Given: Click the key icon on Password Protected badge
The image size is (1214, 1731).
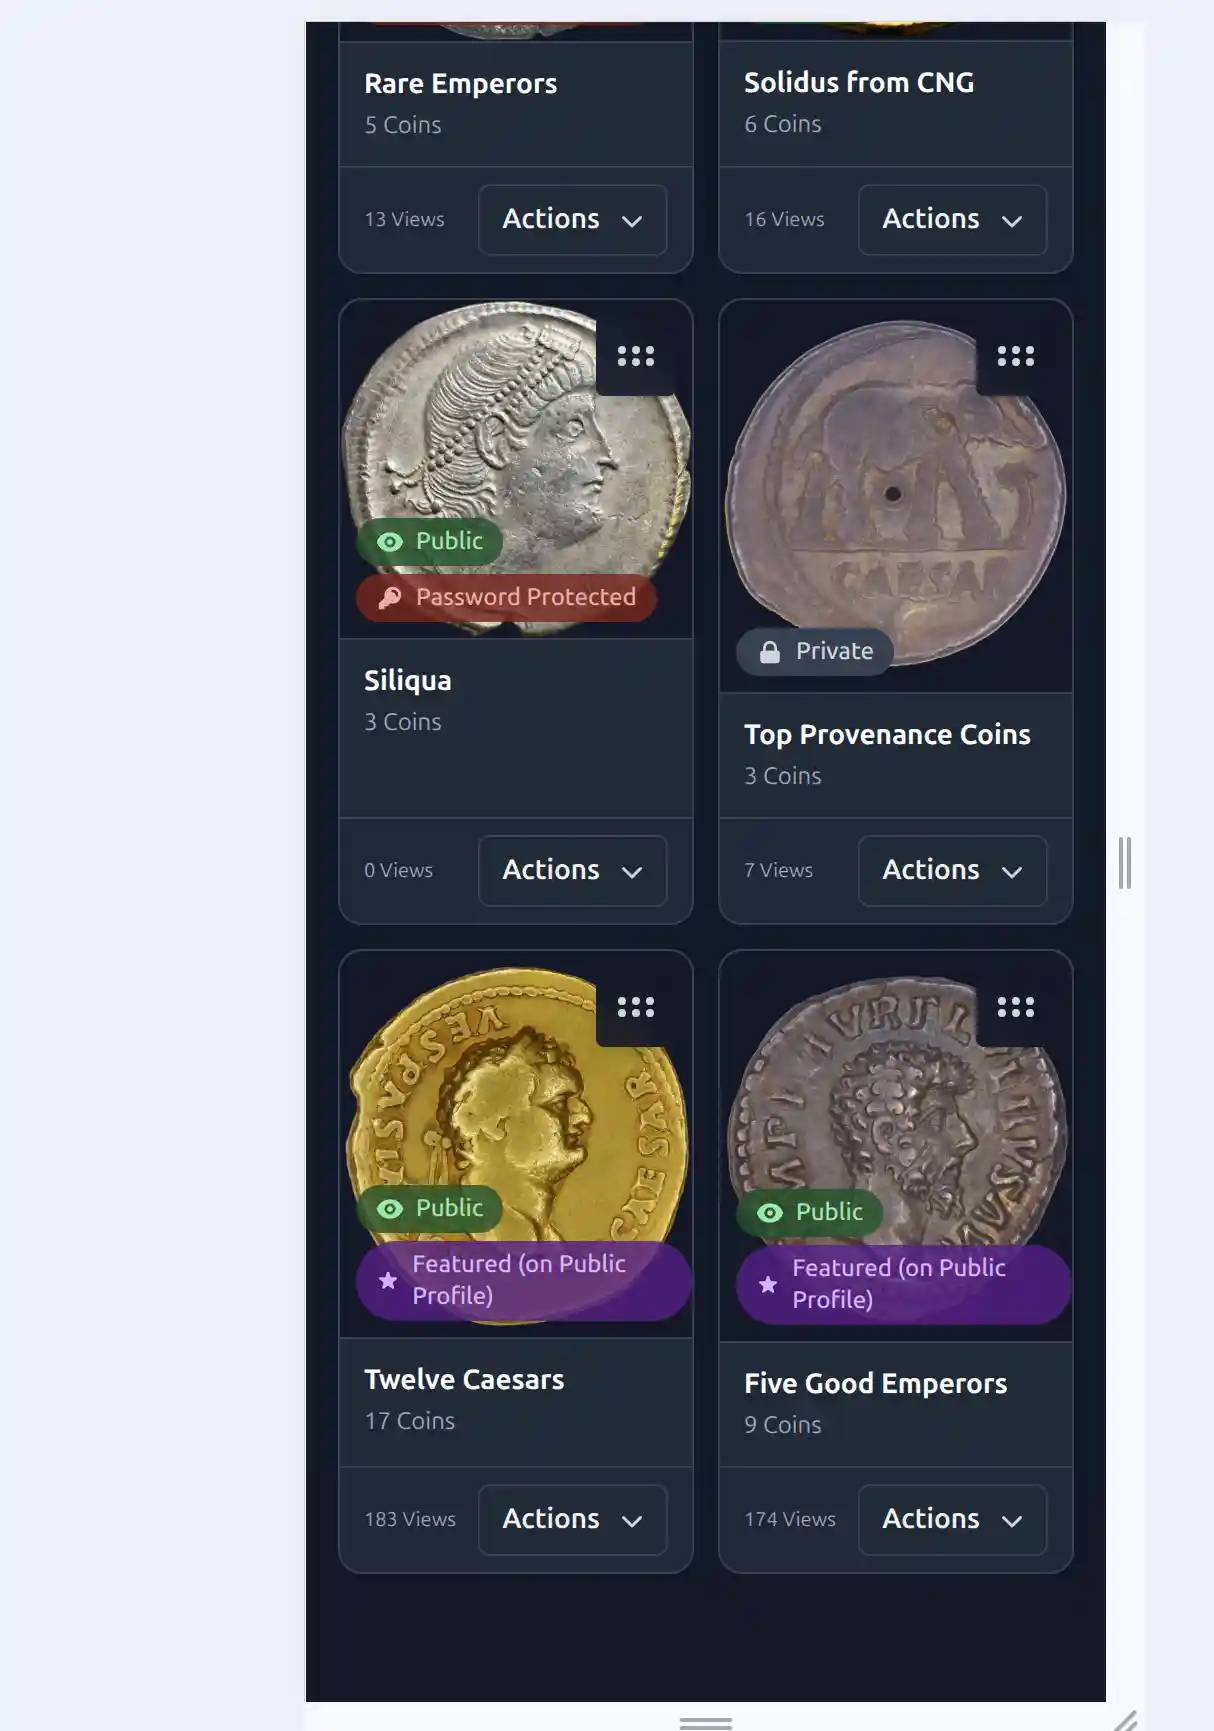Looking at the screenshot, I should (x=390, y=598).
